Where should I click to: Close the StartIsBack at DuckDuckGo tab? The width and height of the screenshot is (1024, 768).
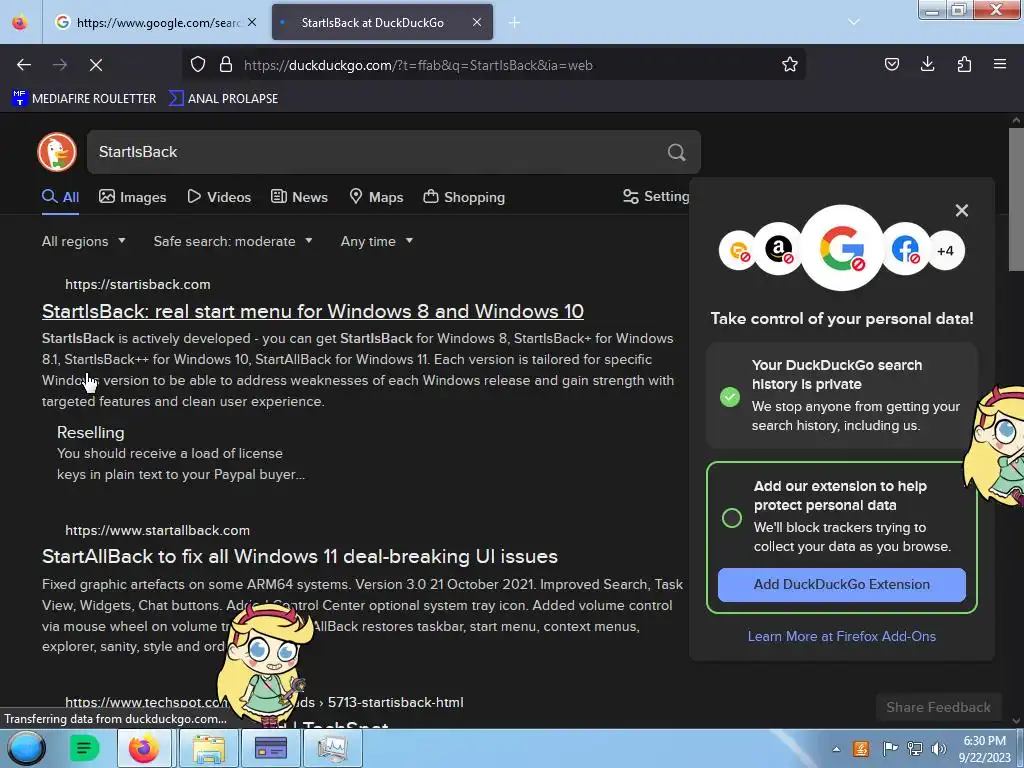point(477,22)
